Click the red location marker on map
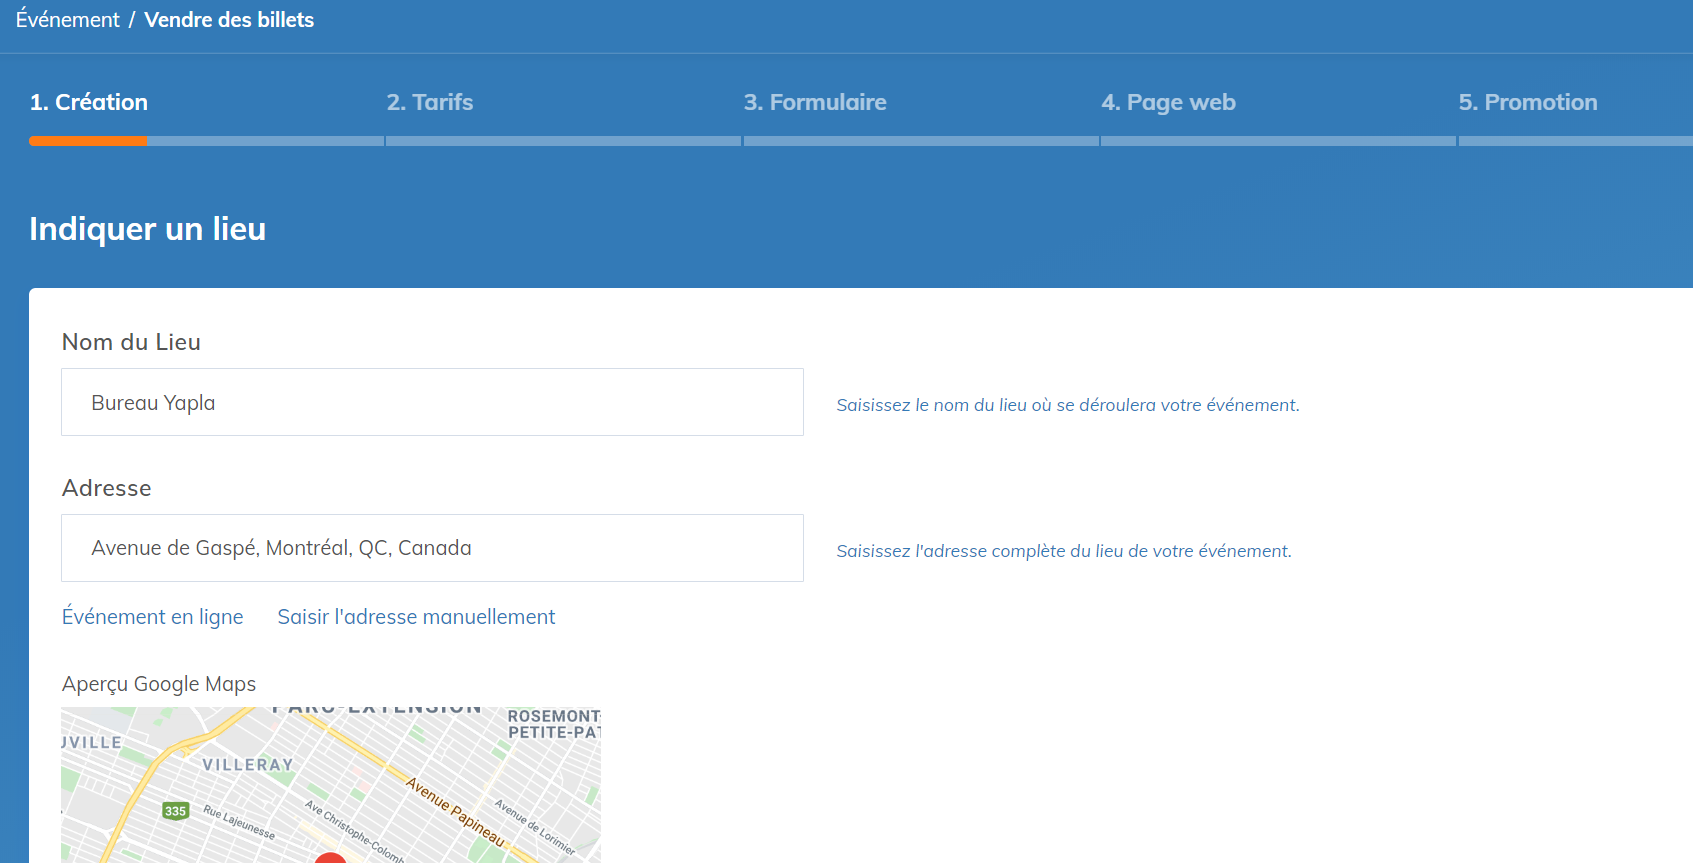Screen dimensions: 1693x863 [330, 858]
